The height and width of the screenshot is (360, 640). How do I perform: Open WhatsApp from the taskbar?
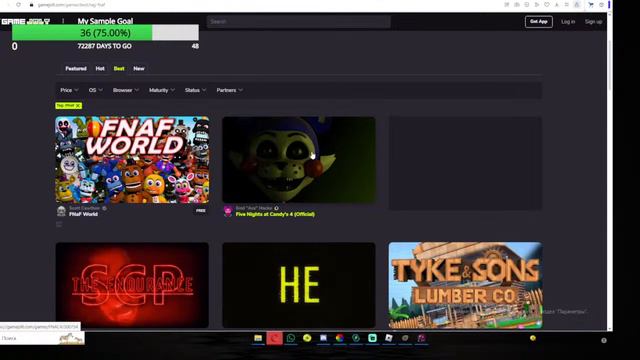[x=291, y=338]
